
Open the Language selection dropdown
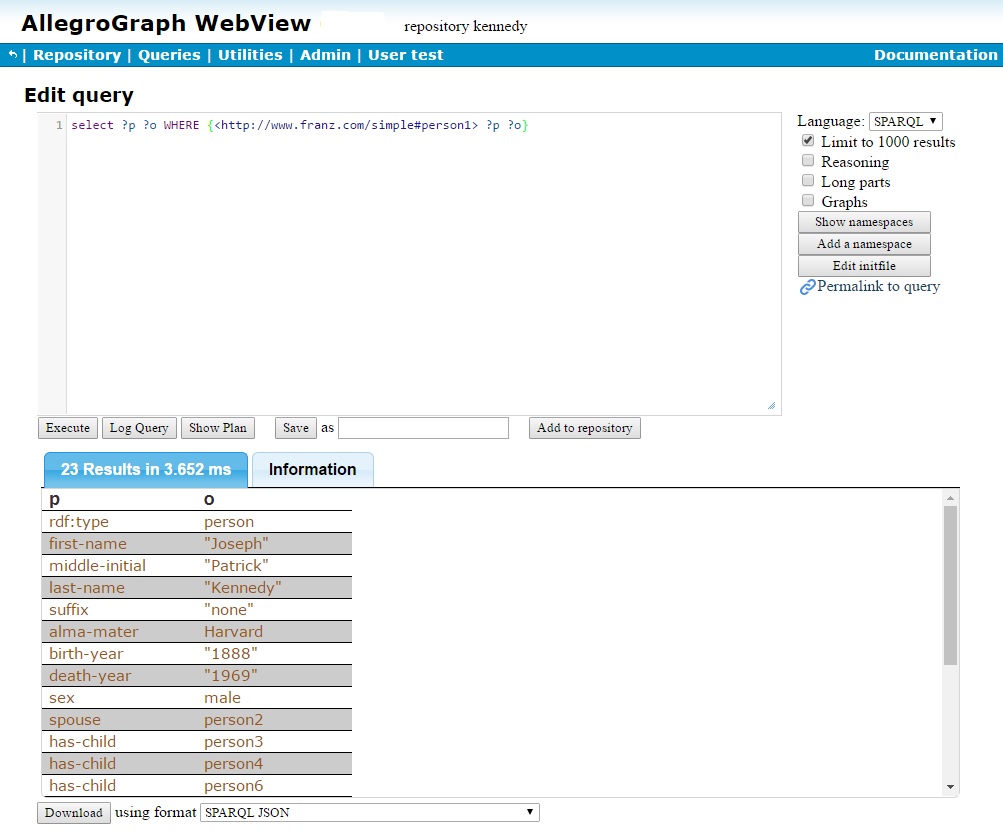point(904,121)
